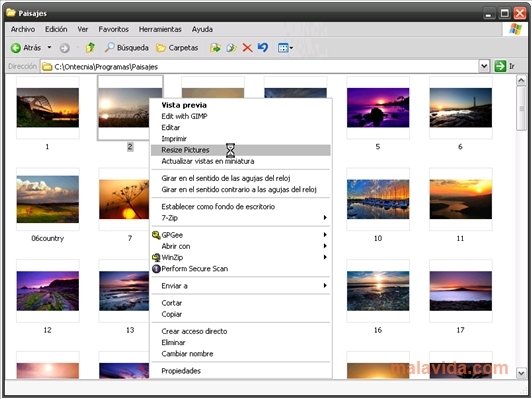This screenshot has height=399, width=532.
Task: Click the green Ir go button
Action: pos(500,66)
